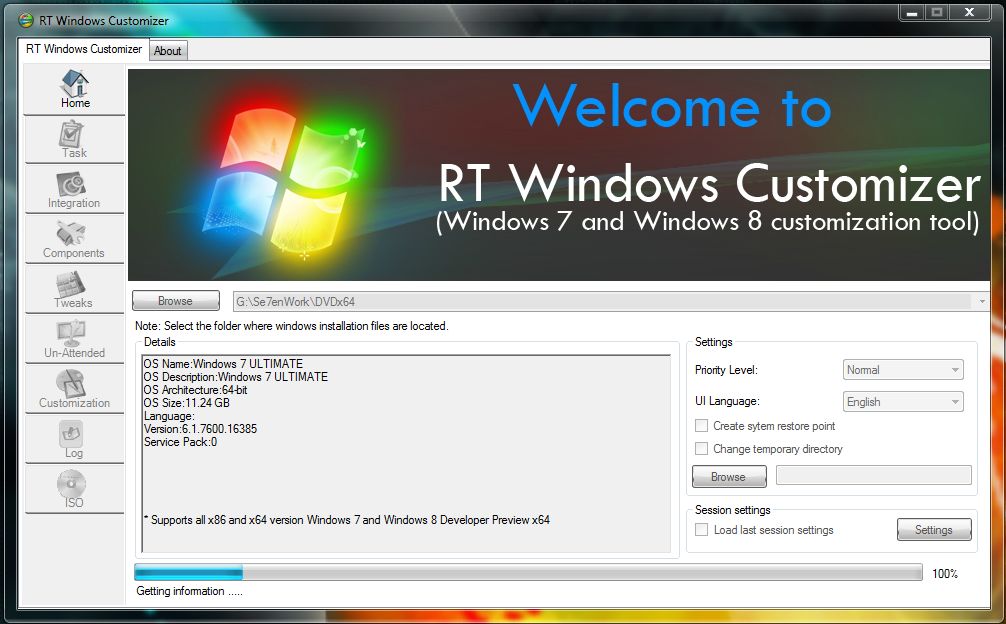Viewport: 1006px width, 624px height.
Task: Click the progress bar
Action: click(528, 572)
